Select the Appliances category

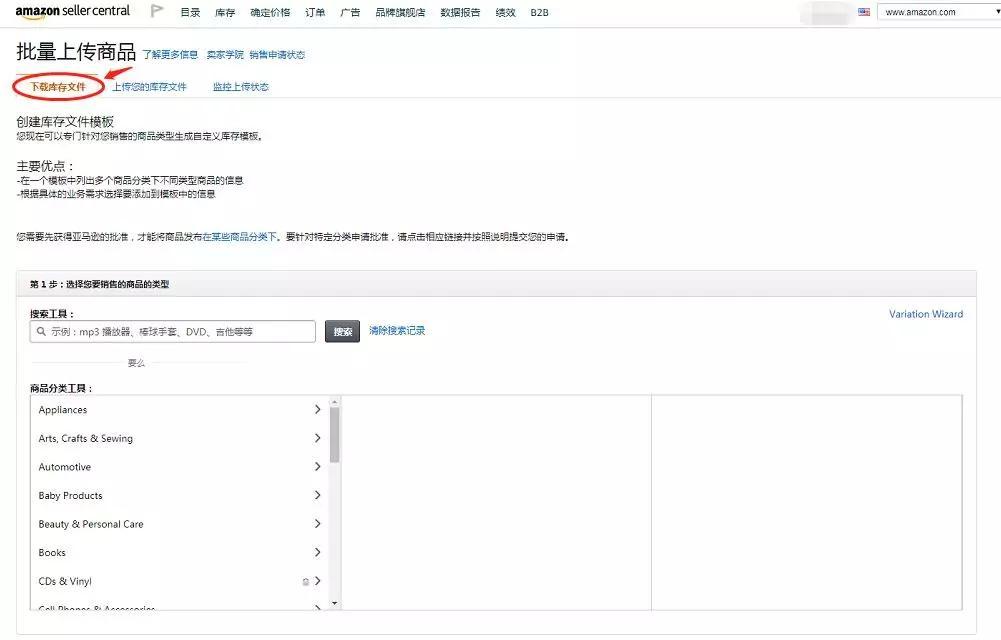[63, 410]
